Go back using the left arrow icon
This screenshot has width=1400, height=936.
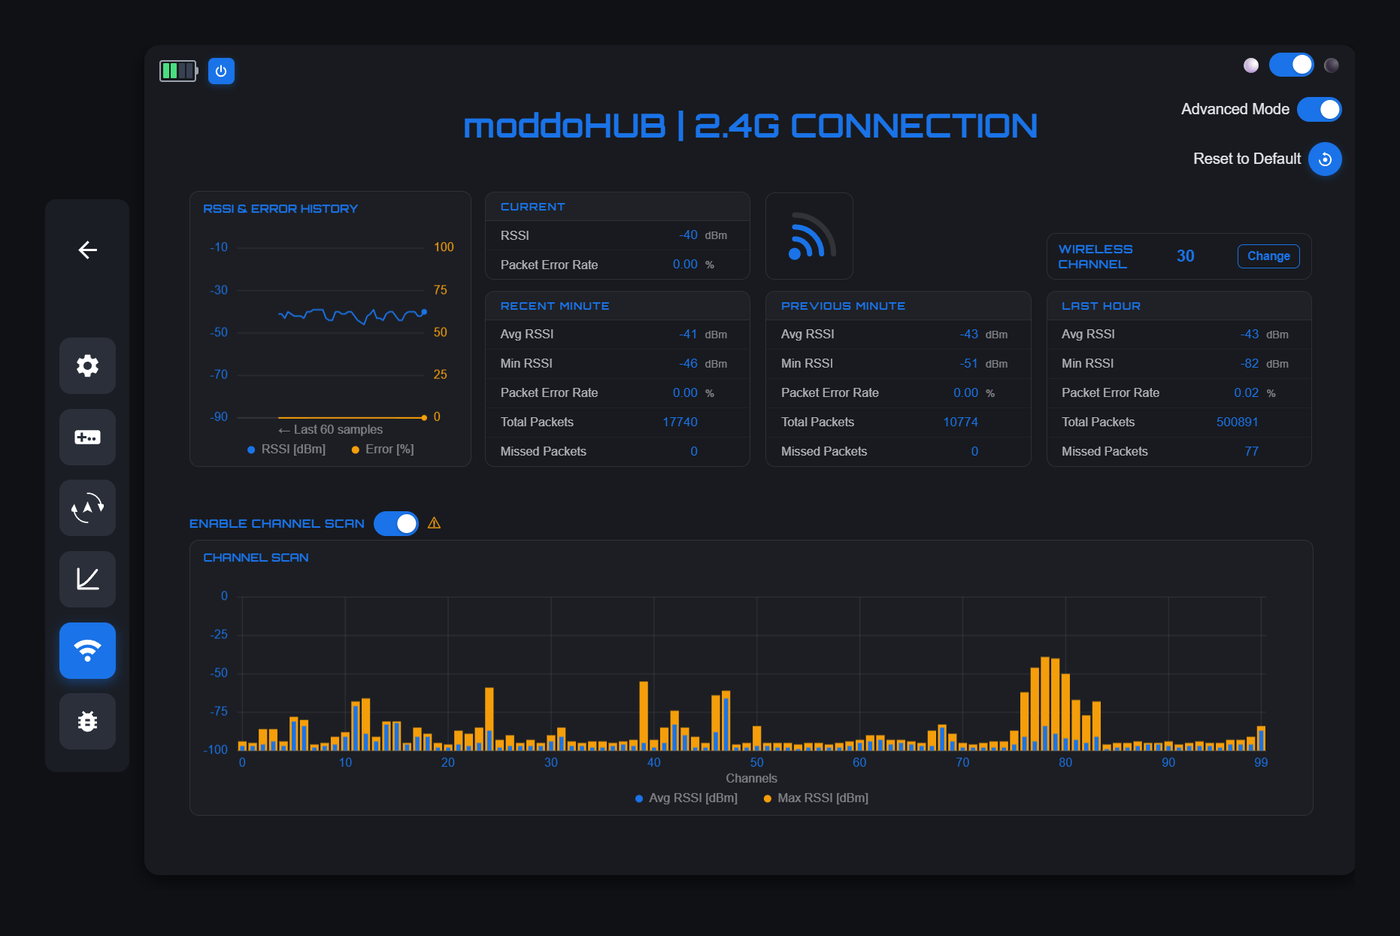88,250
